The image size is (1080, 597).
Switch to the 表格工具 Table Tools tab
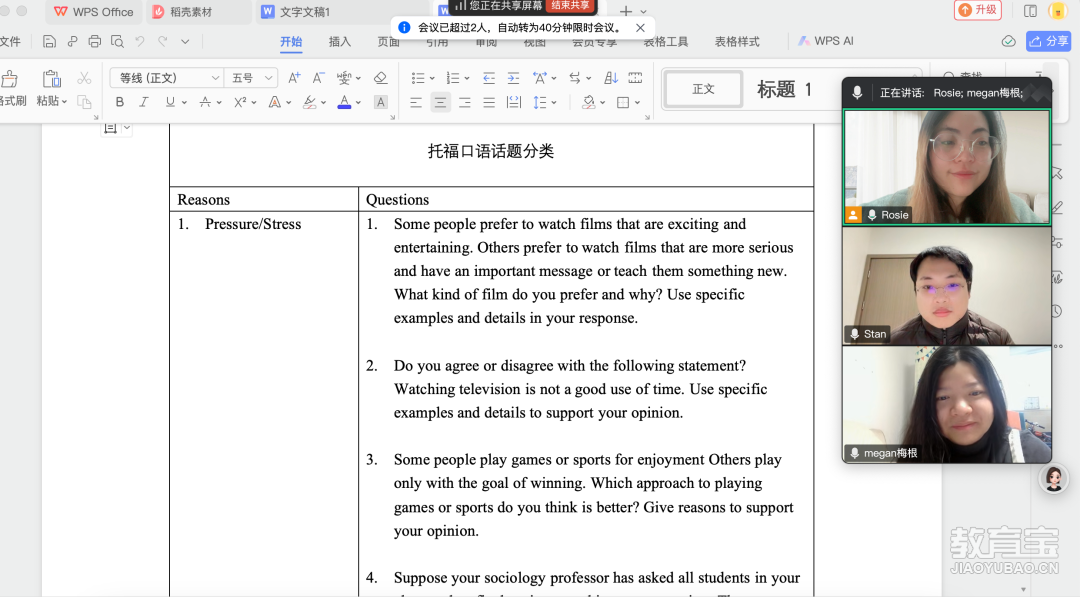point(666,41)
